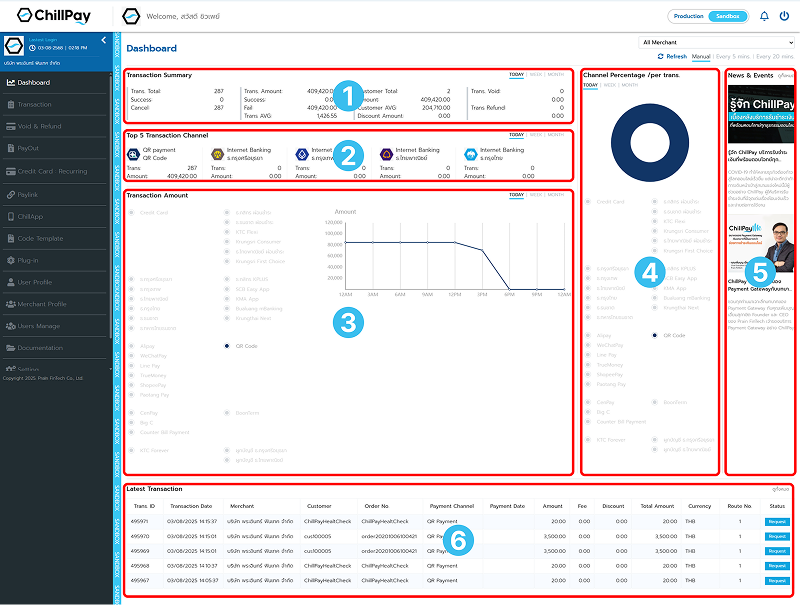Open Void & Refund in the sidebar

(x=39, y=126)
